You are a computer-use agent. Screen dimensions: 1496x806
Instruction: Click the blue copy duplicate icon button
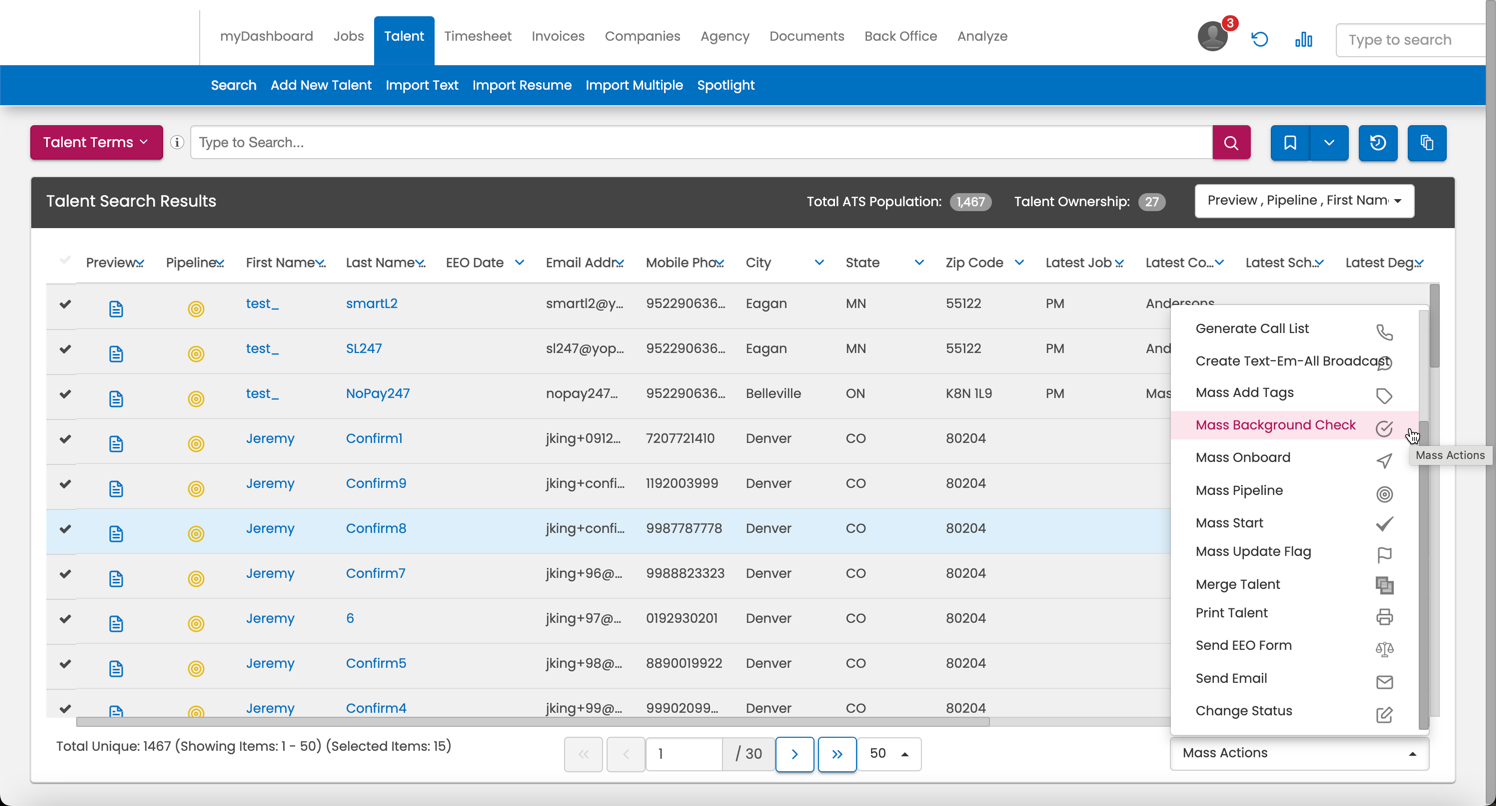[x=1427, y=143]
